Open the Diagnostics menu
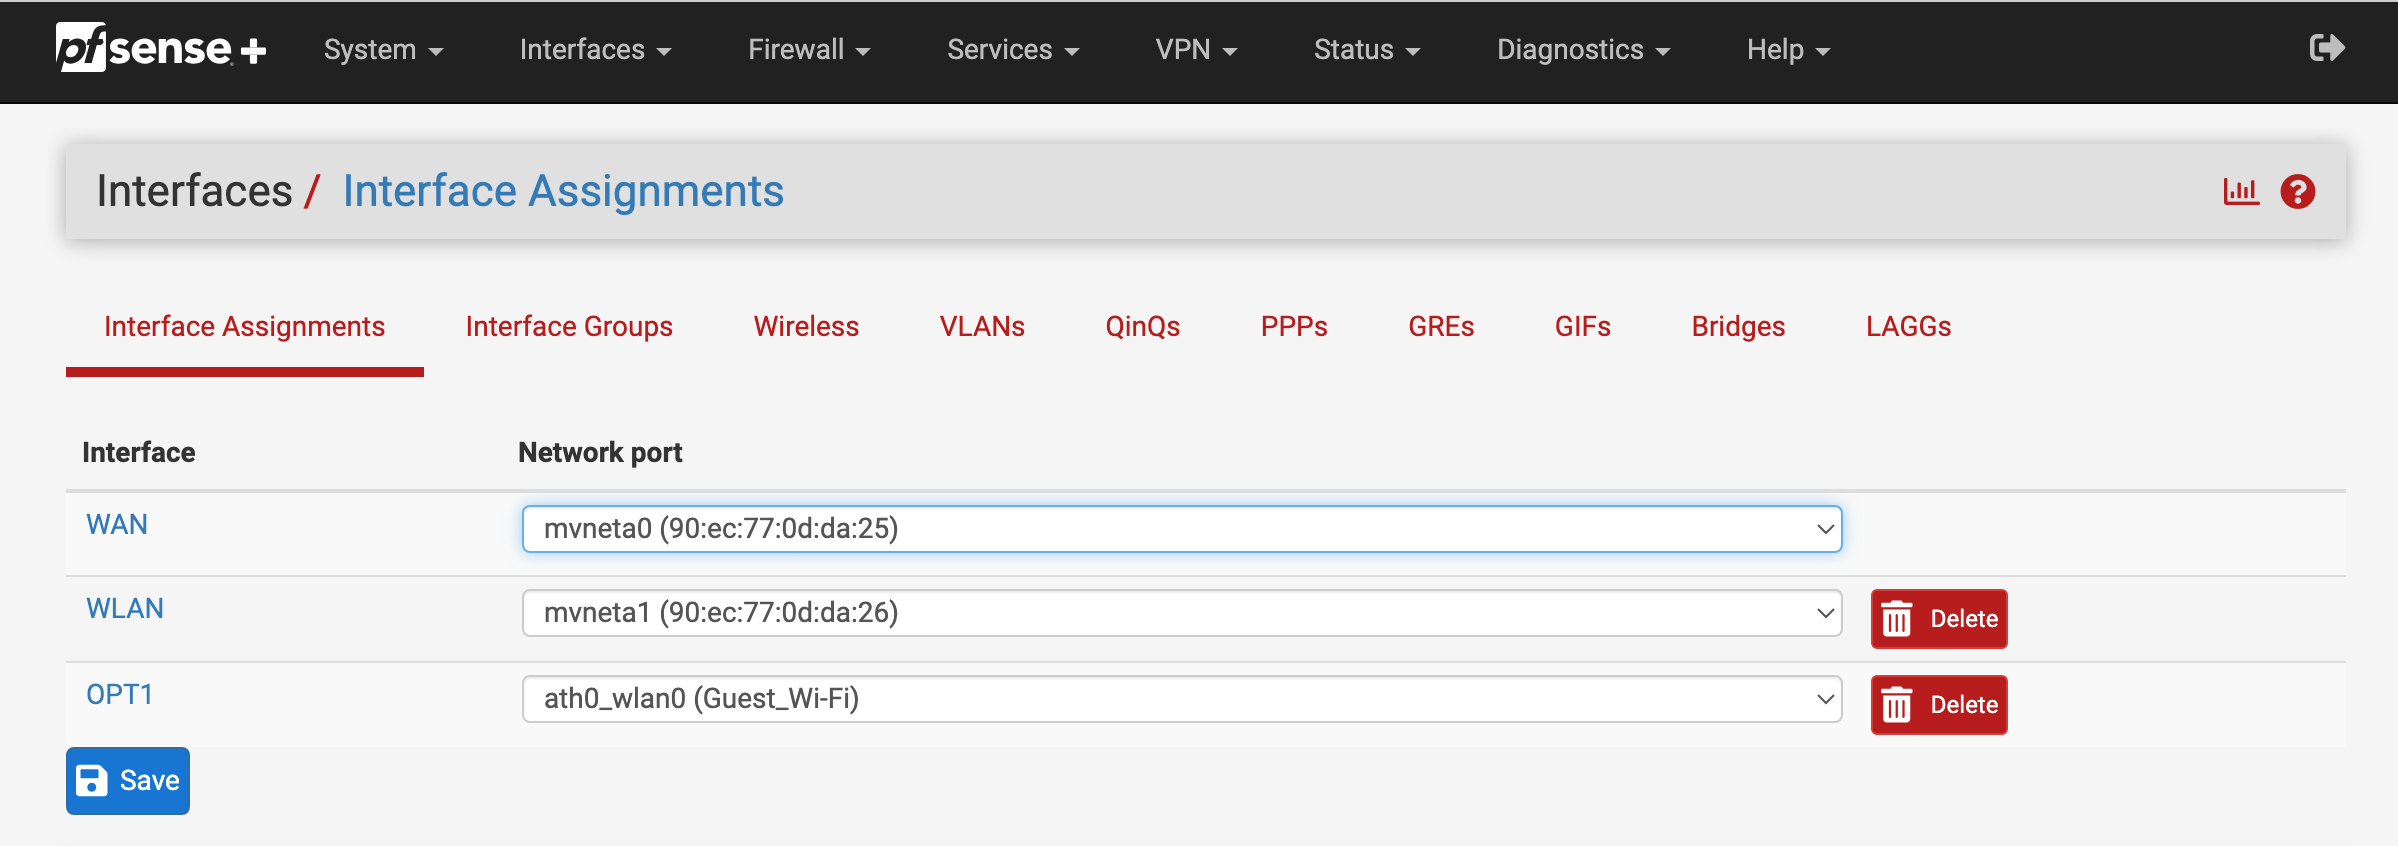 point(1582,50)
